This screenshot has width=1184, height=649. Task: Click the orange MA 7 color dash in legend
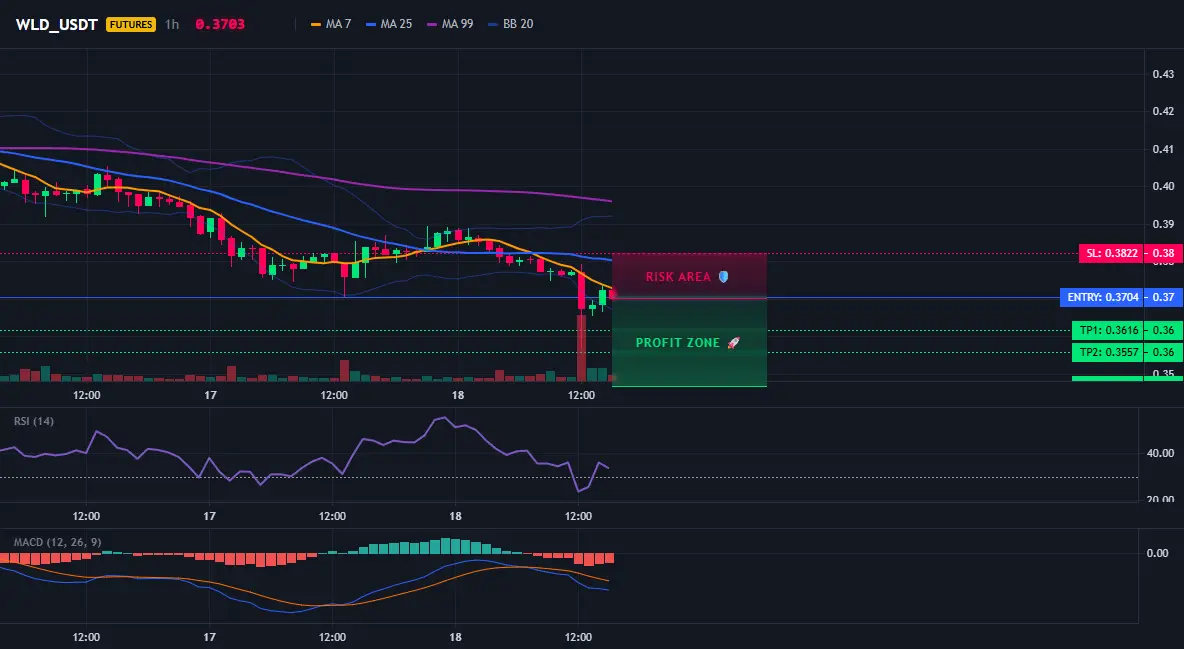(x=316, y=24)
